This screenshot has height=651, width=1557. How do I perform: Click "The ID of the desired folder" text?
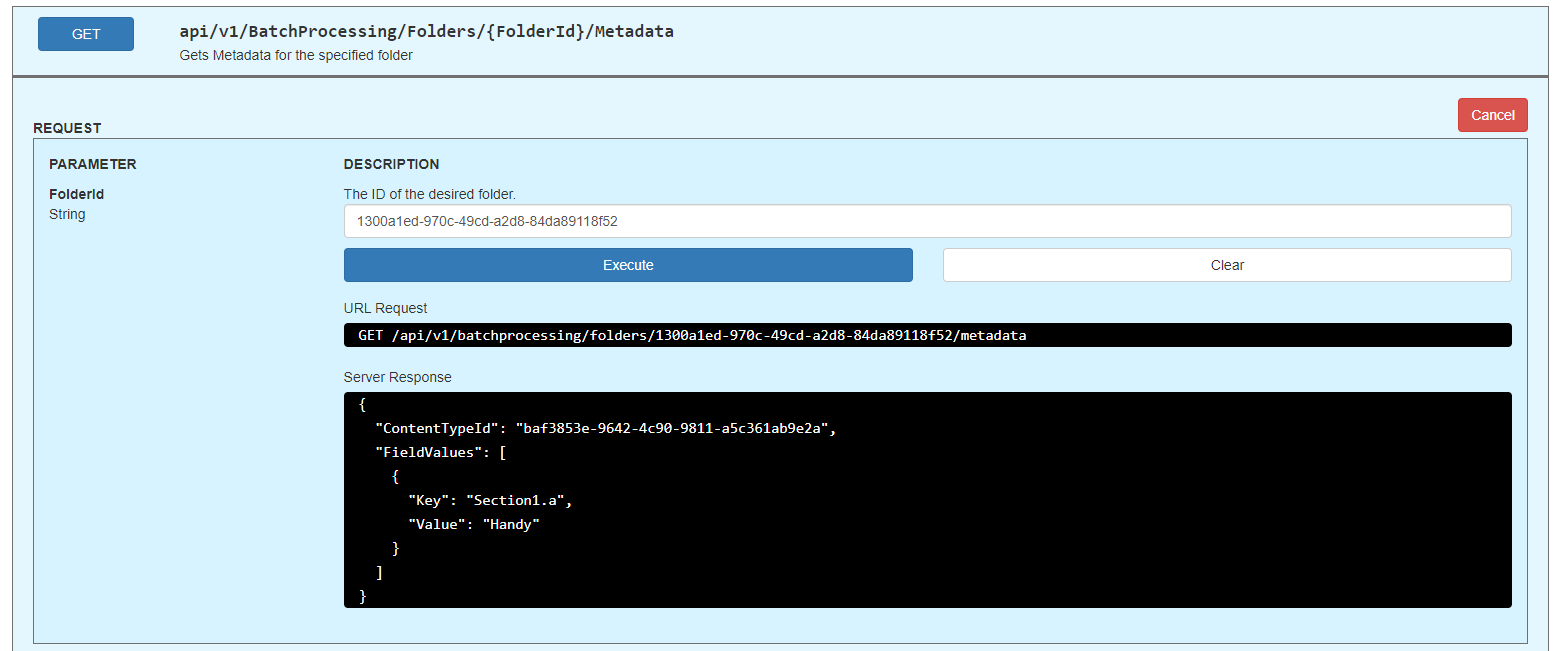[429, 194]
